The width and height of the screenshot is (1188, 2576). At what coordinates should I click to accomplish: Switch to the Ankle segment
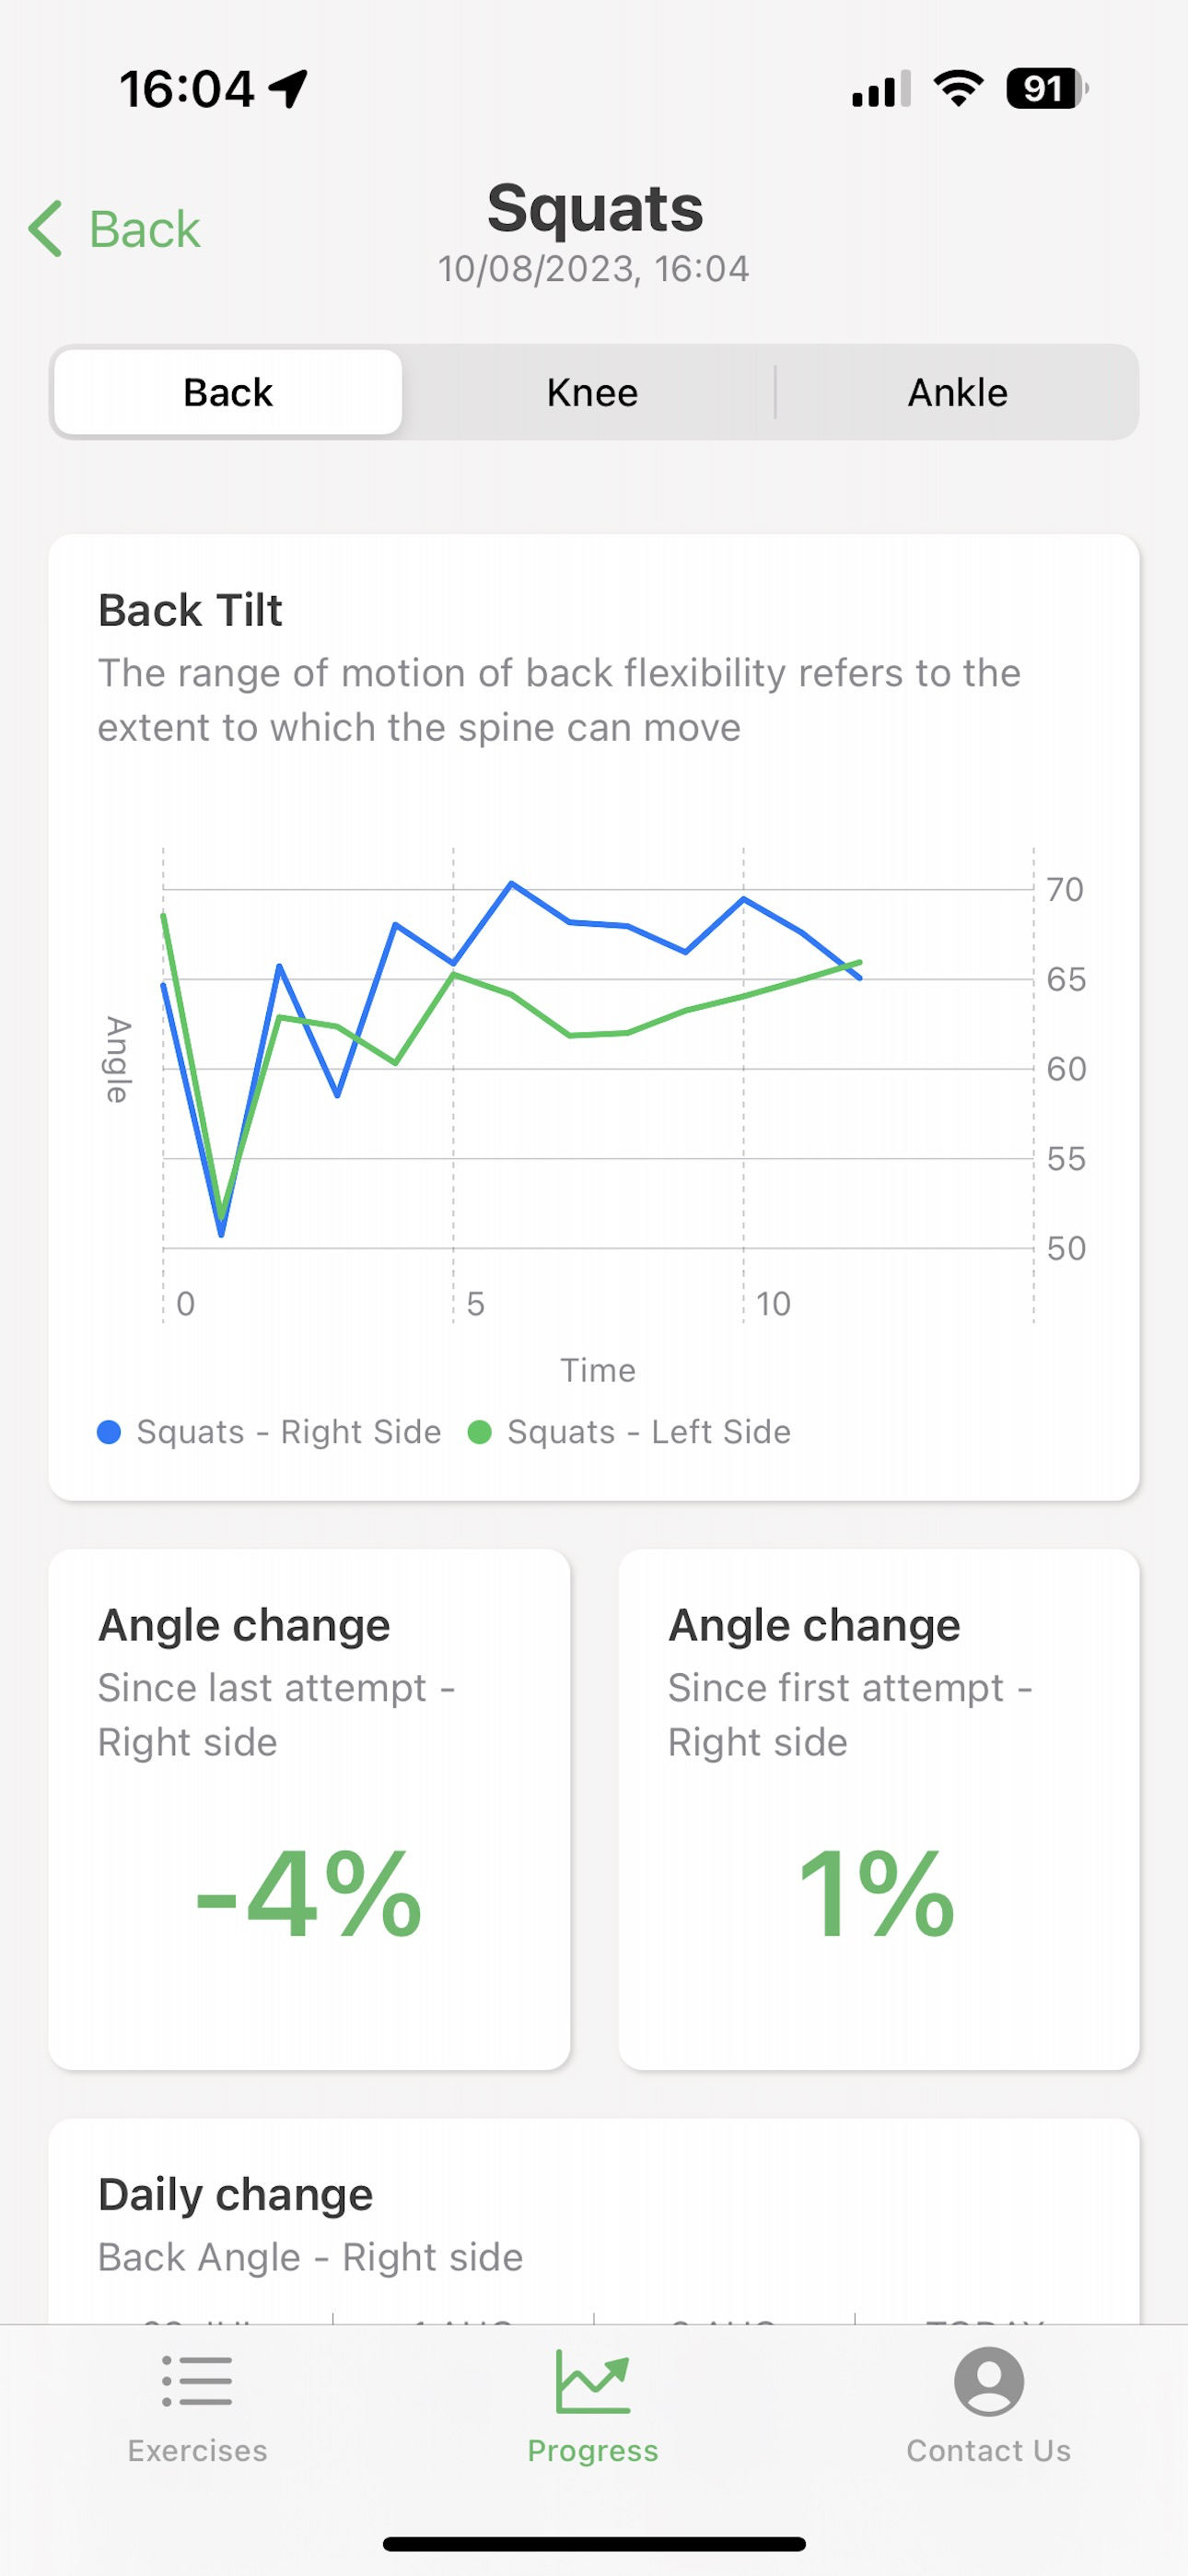point(957,392)
